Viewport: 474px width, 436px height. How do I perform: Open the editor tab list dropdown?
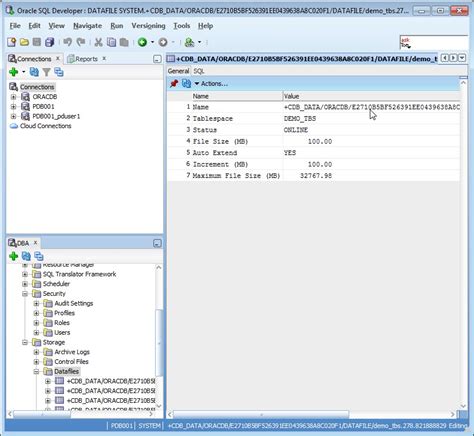pos(462,58)
